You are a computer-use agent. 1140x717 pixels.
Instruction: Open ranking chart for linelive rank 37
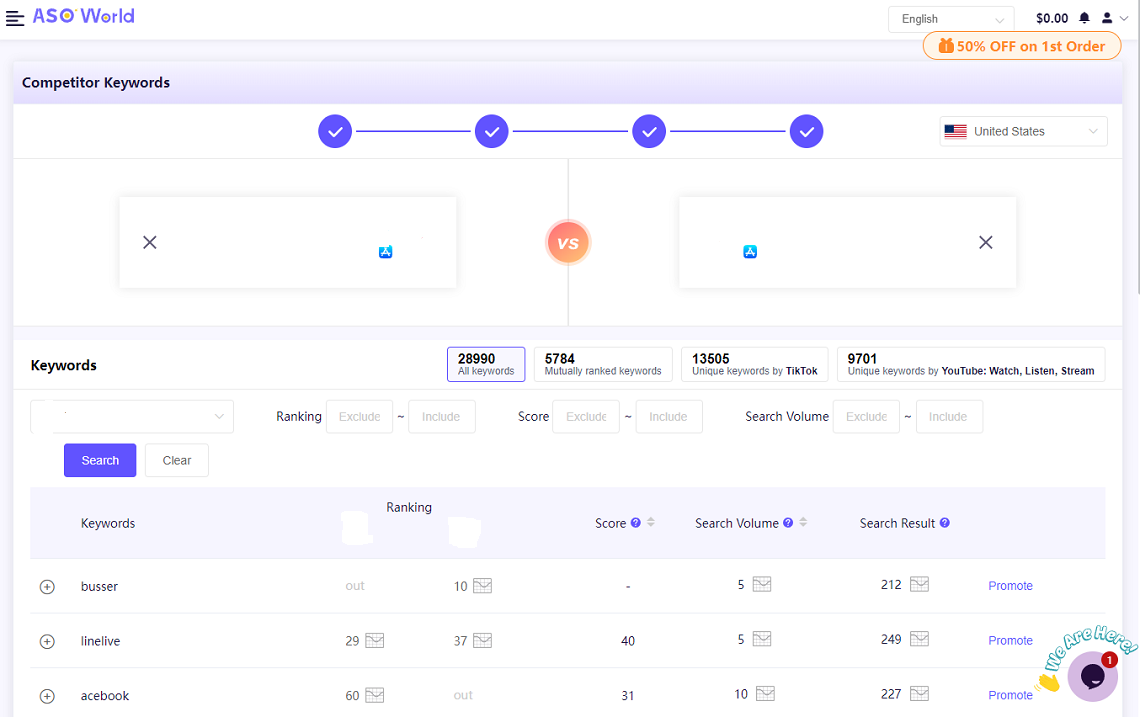coord(482,641)
